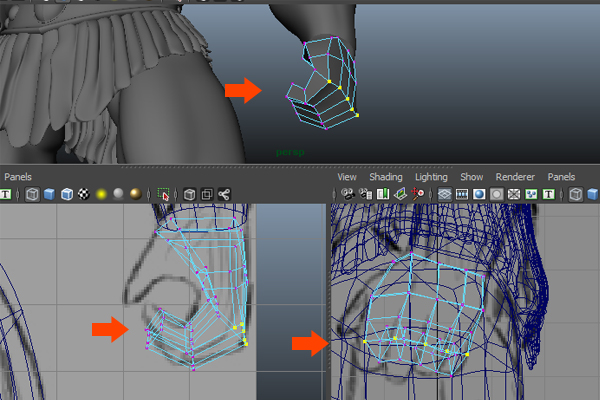Select Smooth Shade cube in right panel

point(593,194)
